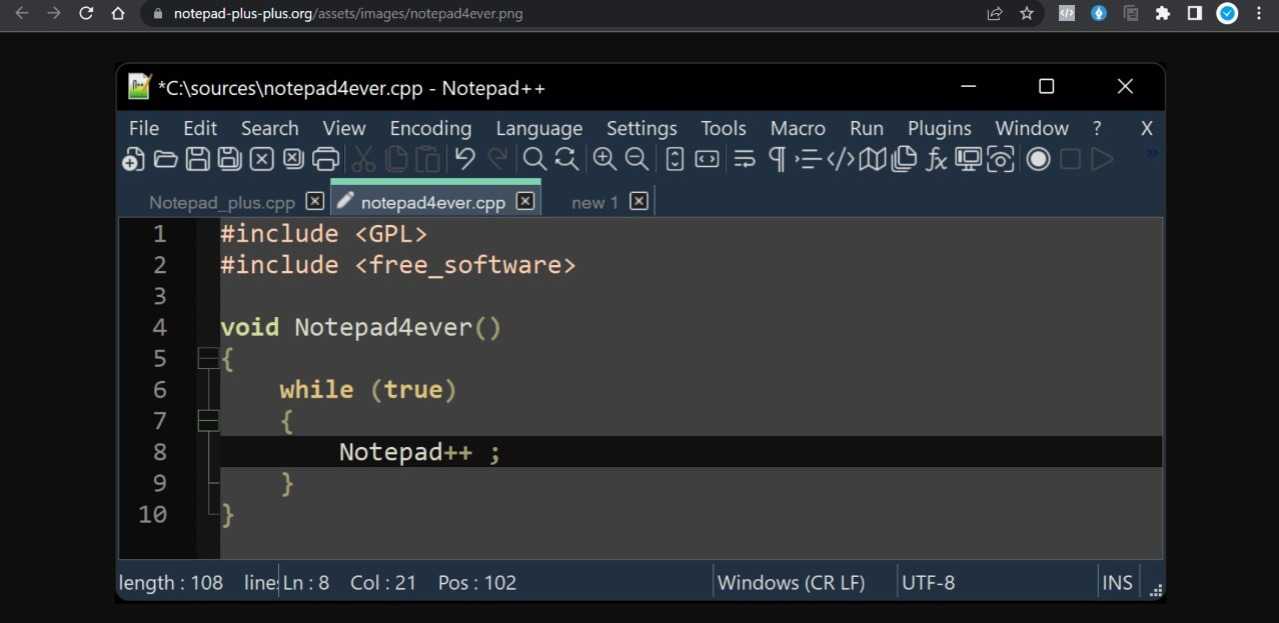
Task: Click the New file toolbar icon
Action: pos(133,159)
